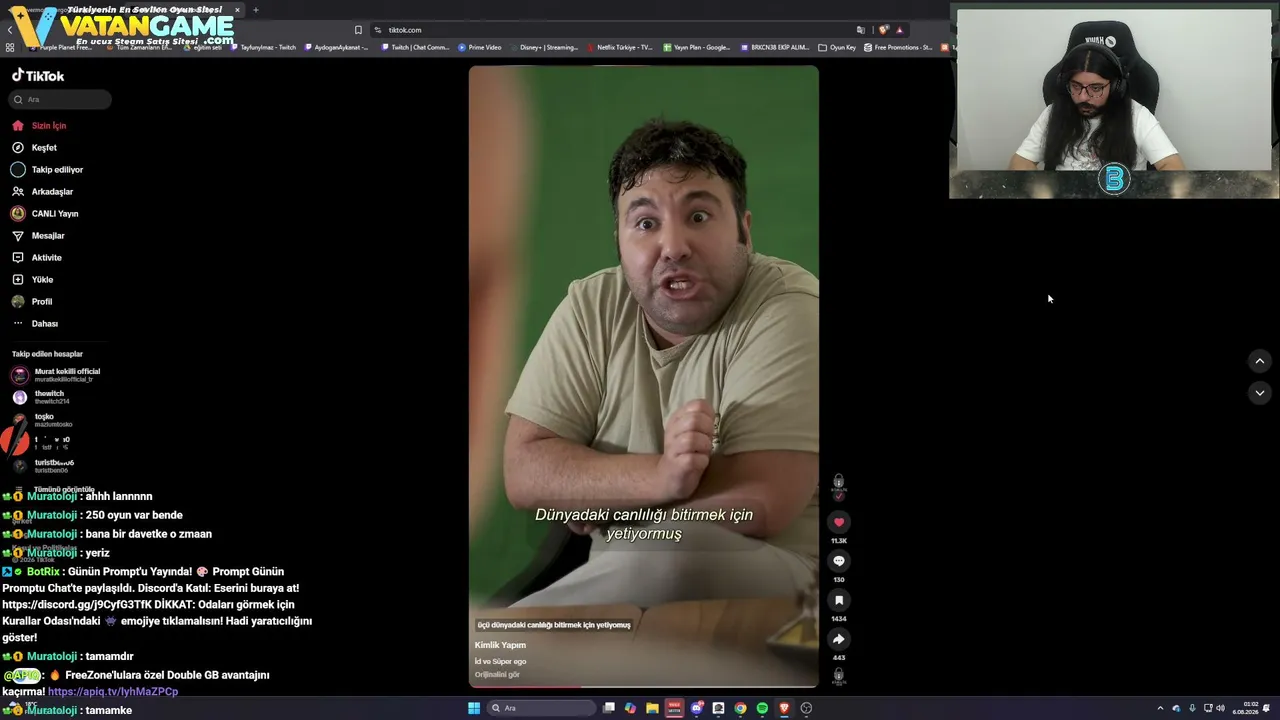Open volume control in system tray

tap(1220, 708)
